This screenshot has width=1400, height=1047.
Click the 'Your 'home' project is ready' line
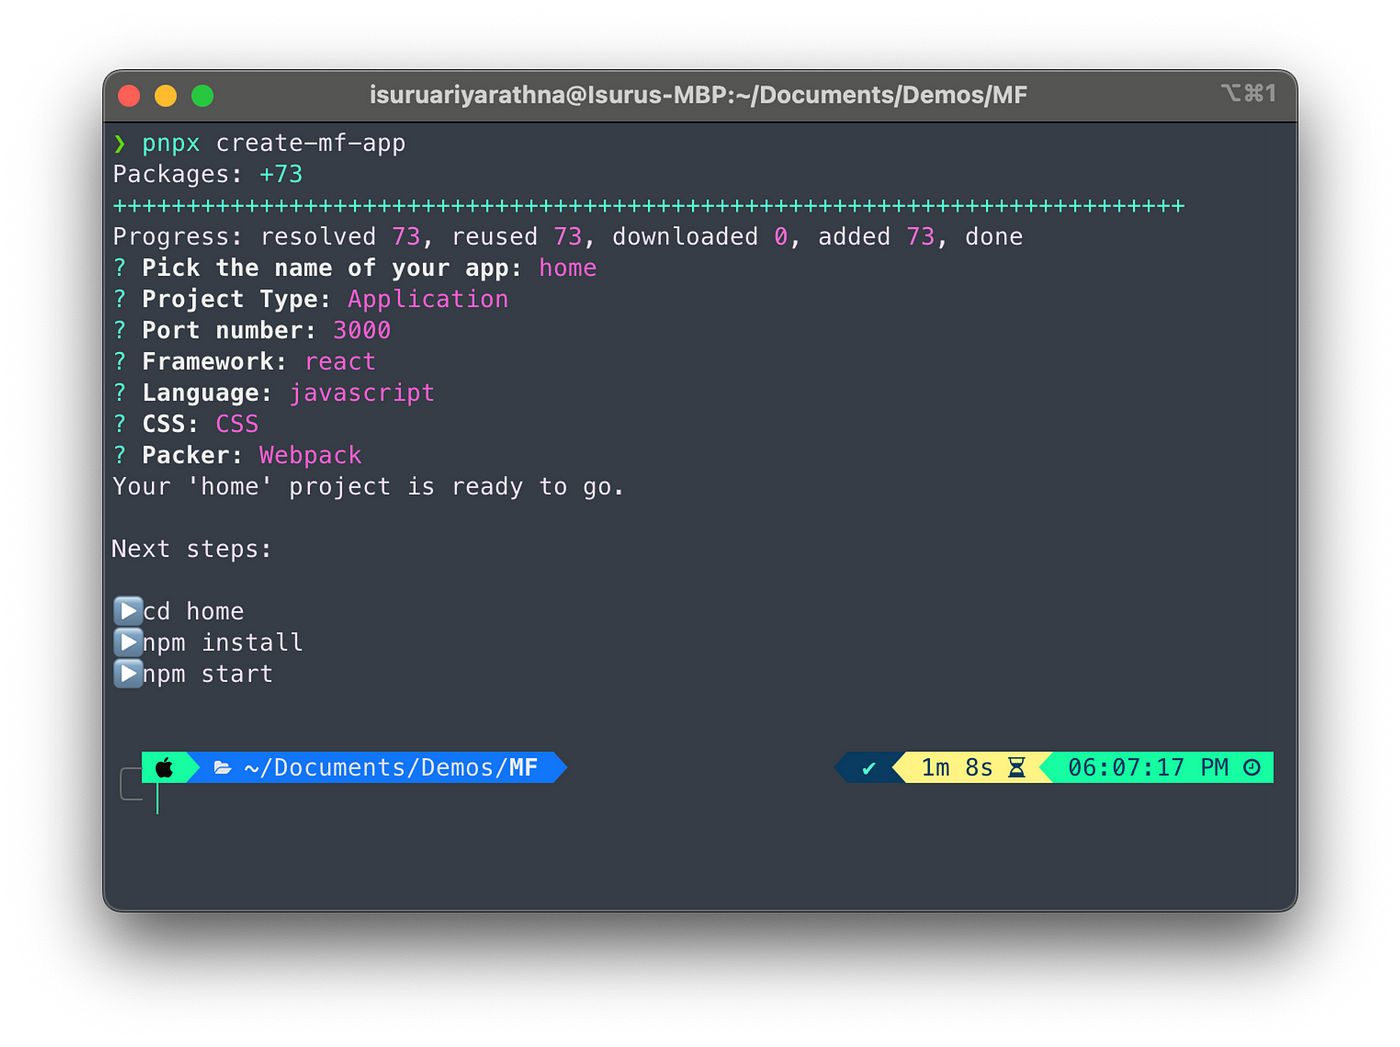(368, 486)
